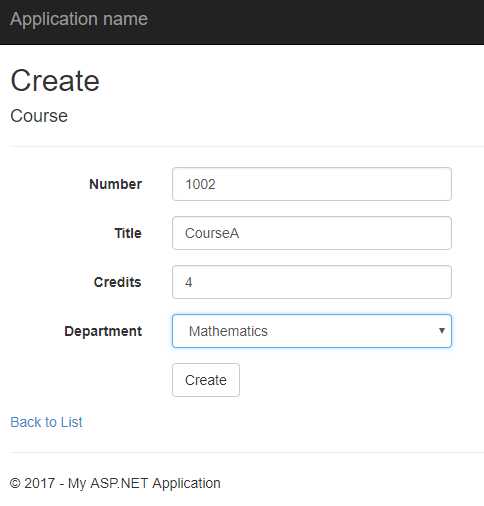Click the Department field label
484x506 pixels.
pos(103,331)
